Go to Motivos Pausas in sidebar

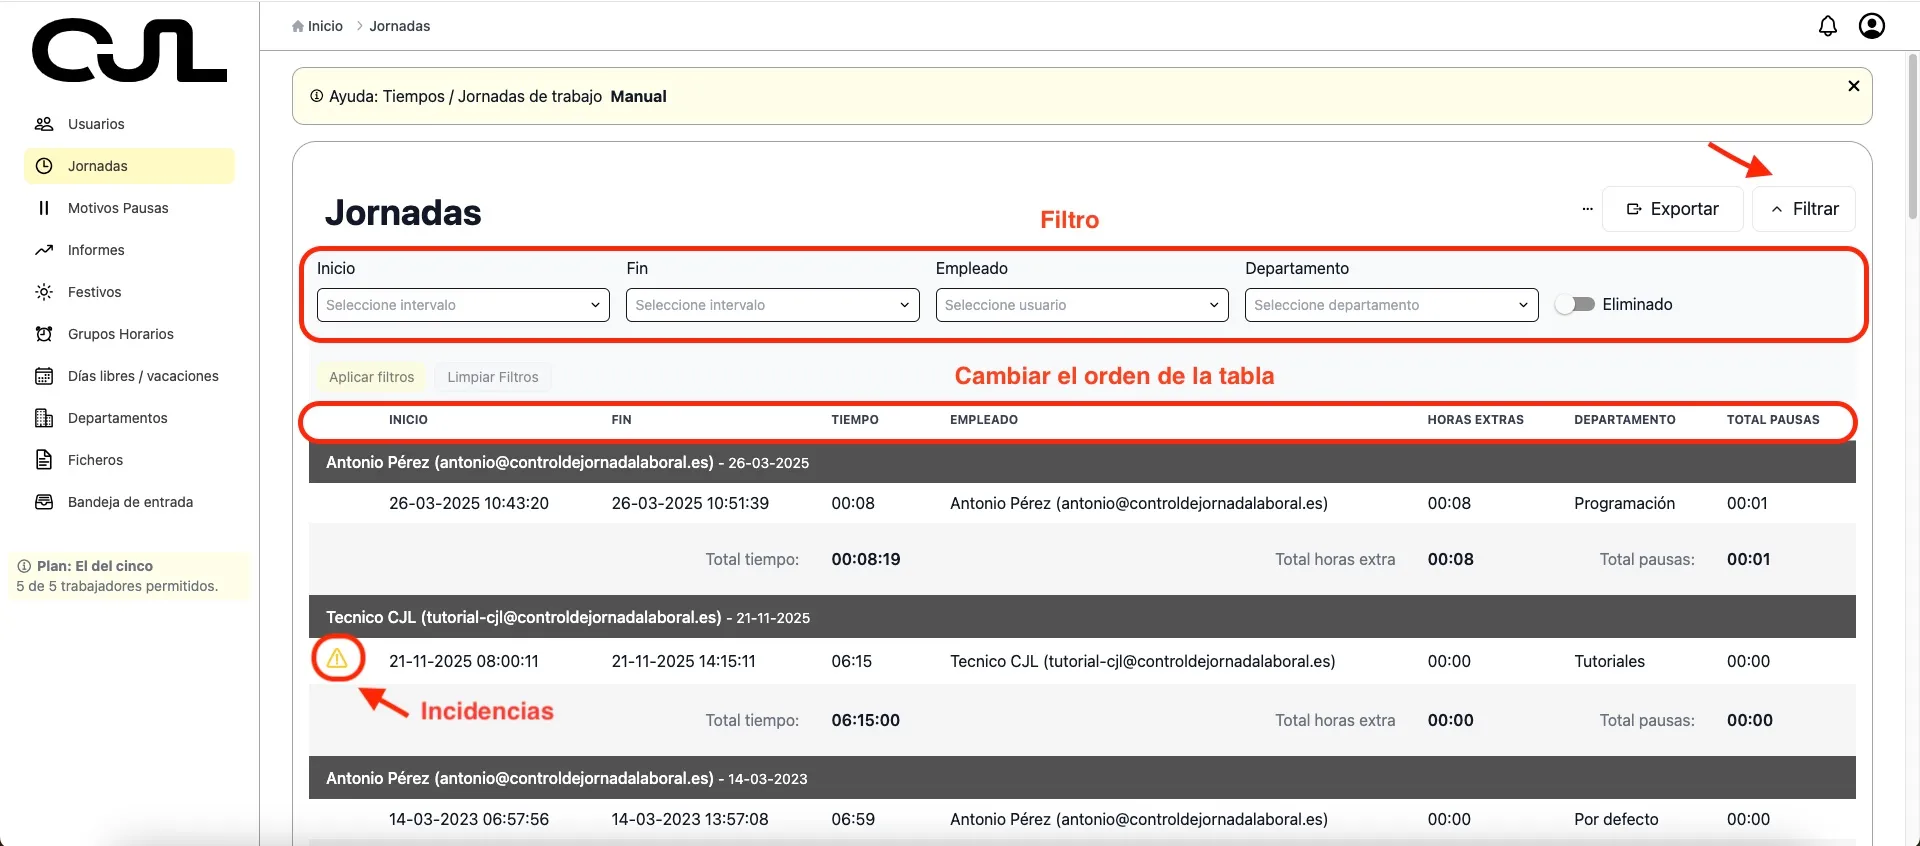click(118, 208)
